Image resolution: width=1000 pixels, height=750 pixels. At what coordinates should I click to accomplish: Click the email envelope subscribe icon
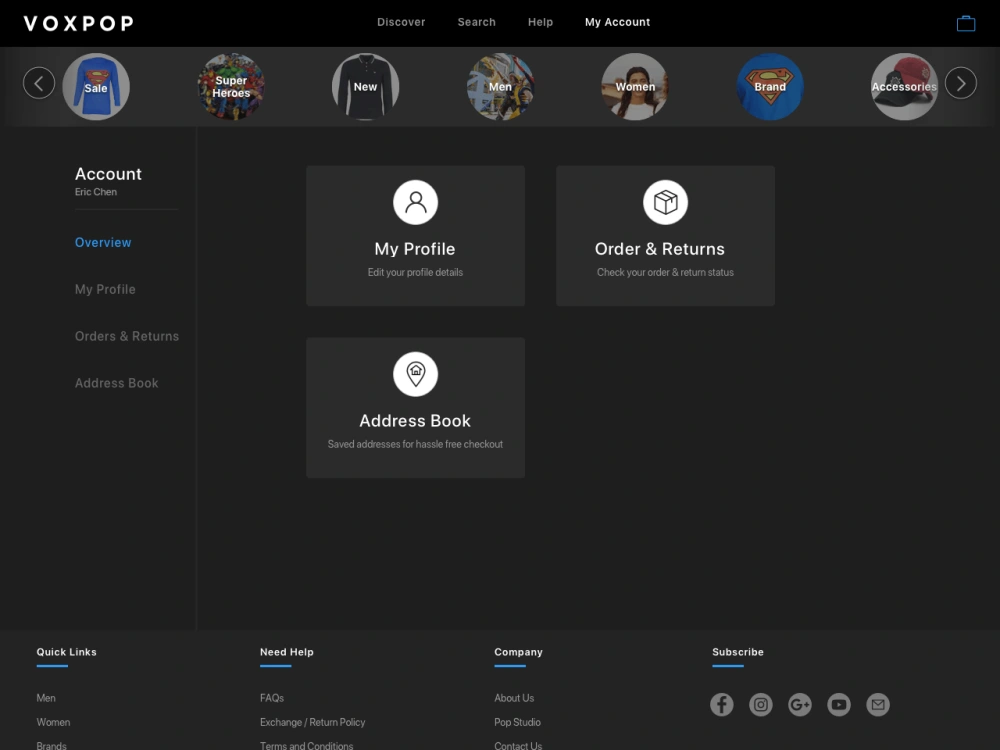pos(878,705)
